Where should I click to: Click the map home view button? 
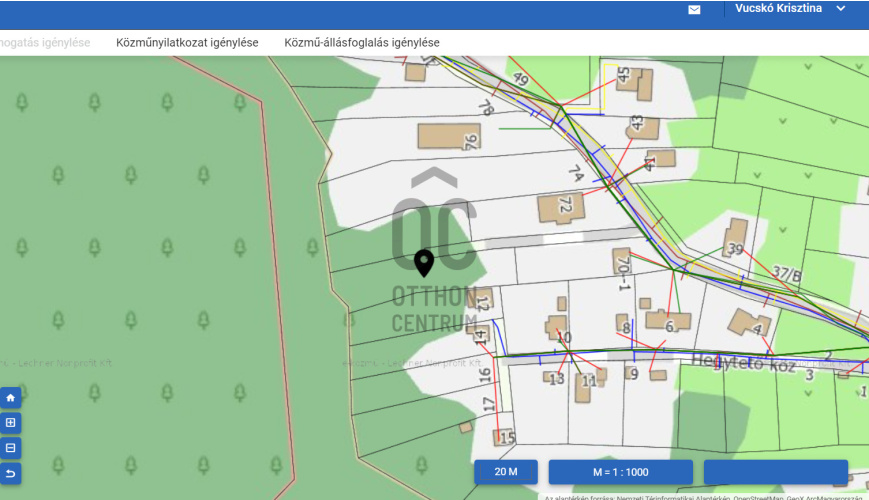coord(11,397)
